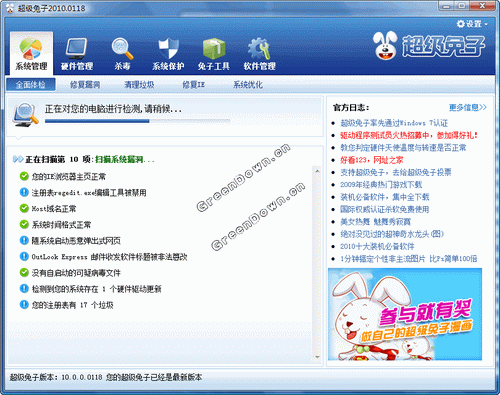Screen dimensions: 500x395
Task: Click the scanning progress bar
Action: (137, 121)
